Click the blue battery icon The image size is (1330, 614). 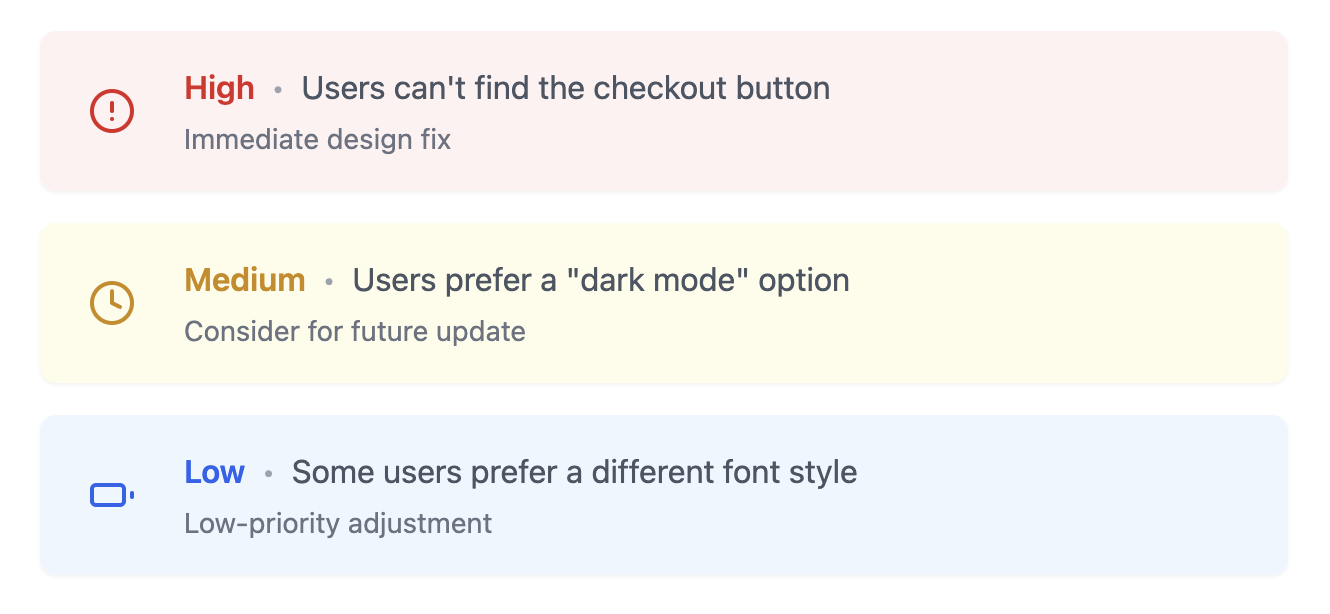111,495
